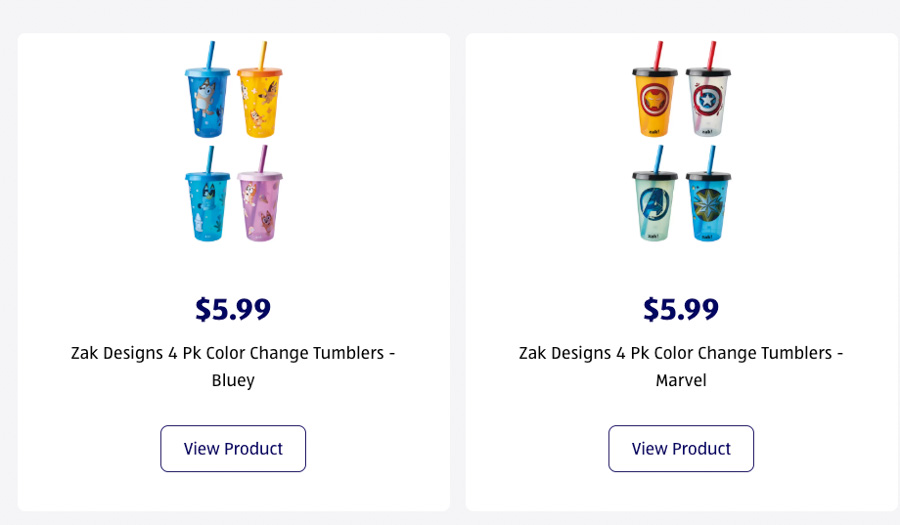Select the Captain America shield tumbler image
Screen dimensions: 900x525
[708, 103]
